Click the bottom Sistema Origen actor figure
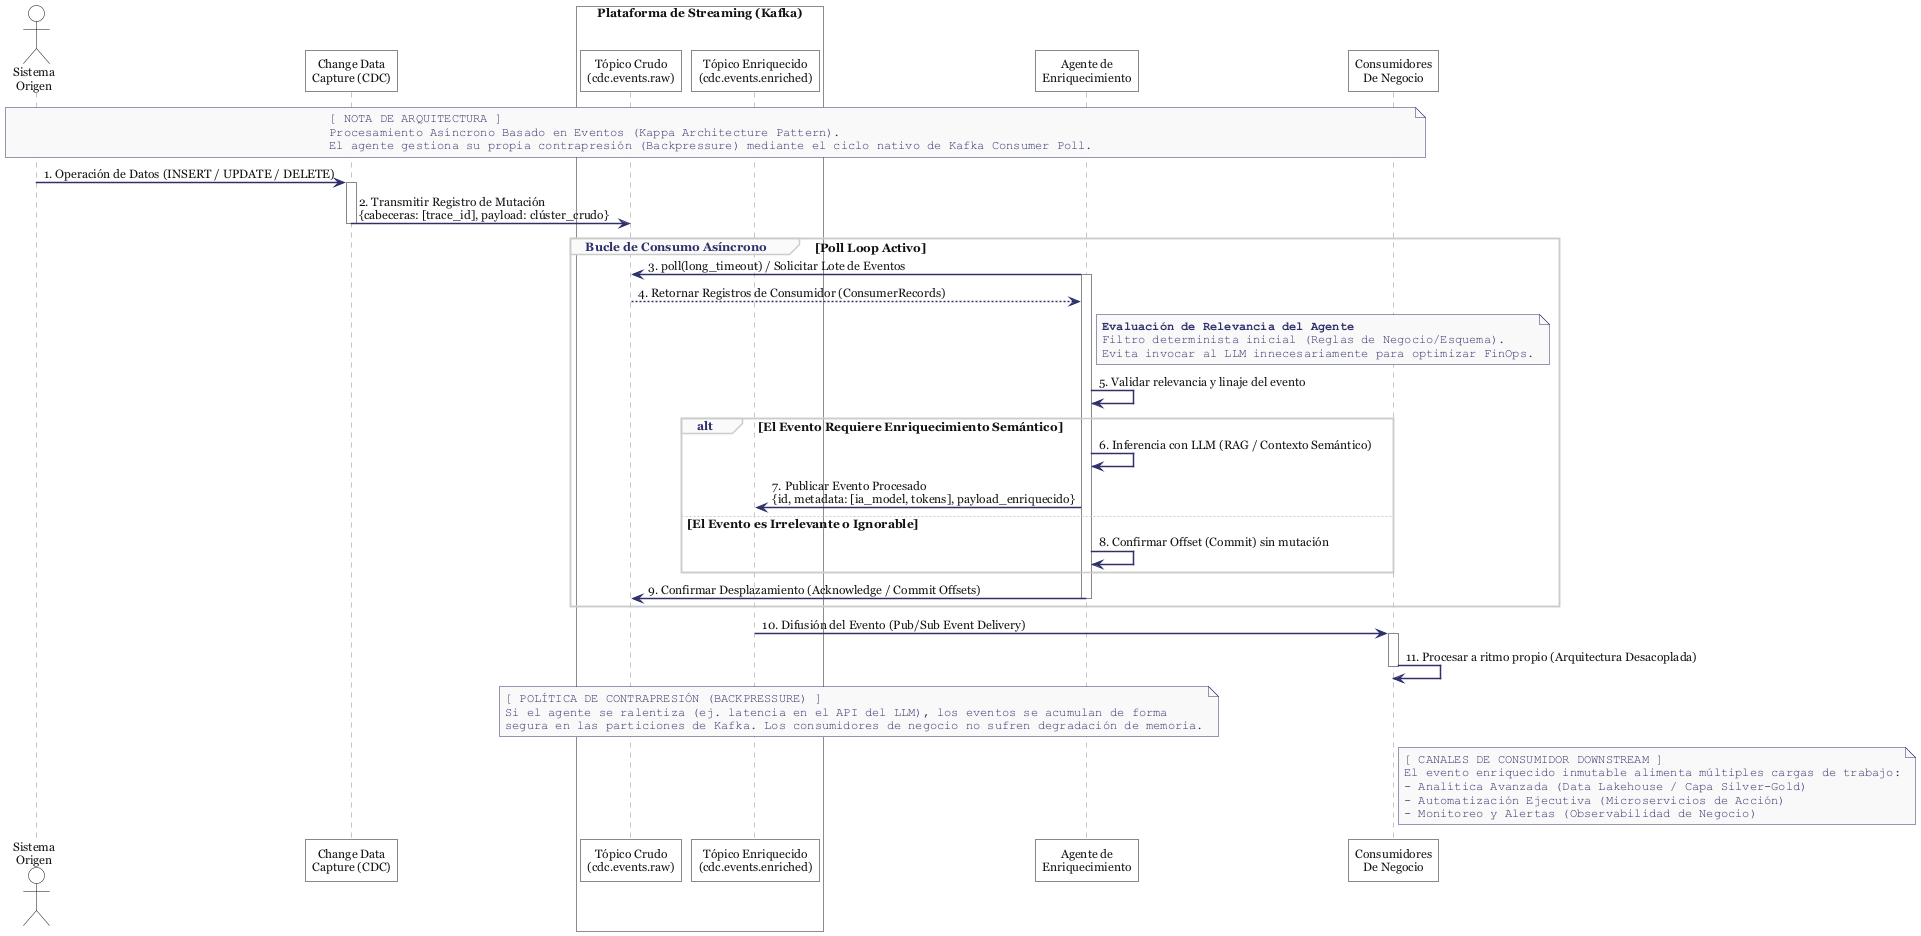1921x936 pixels. [36, 896]
